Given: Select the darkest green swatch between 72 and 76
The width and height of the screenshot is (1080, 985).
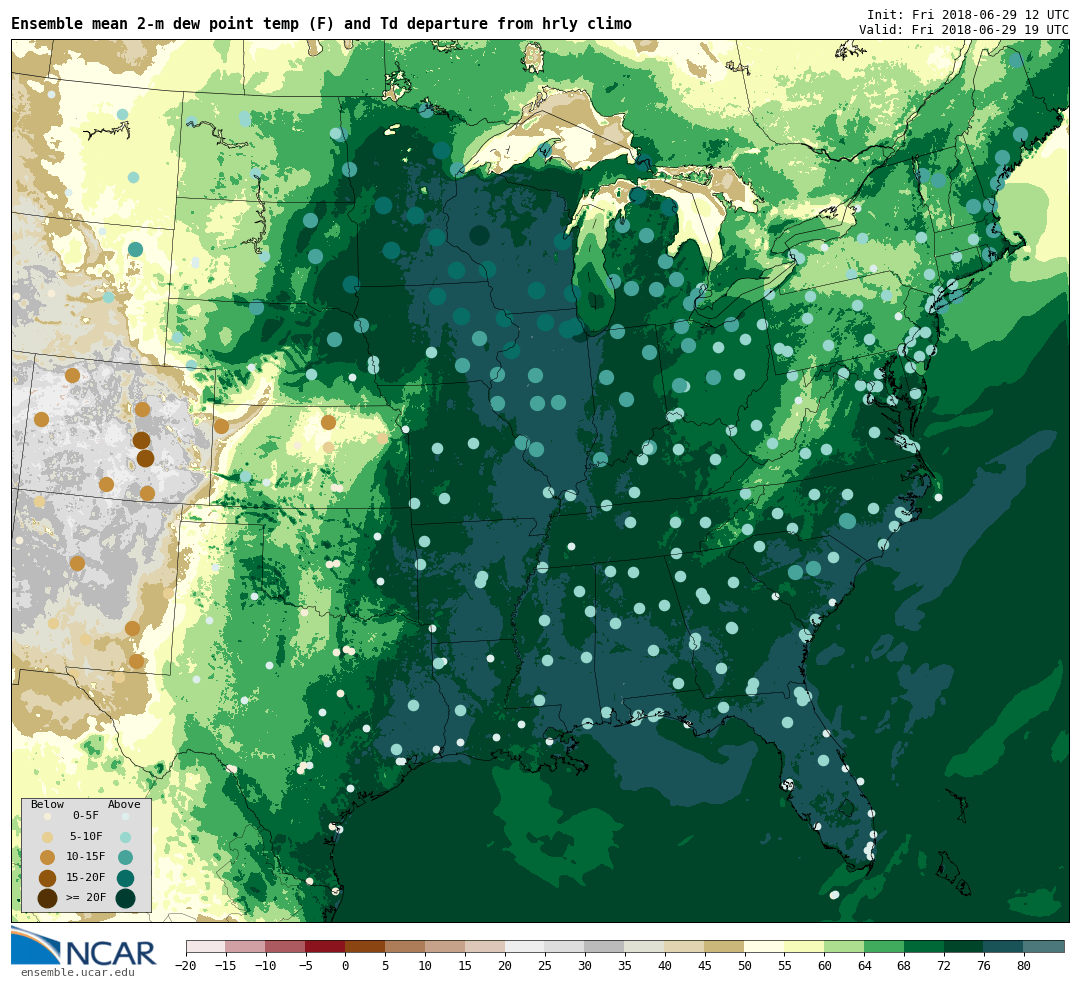Looking at the screenshot, I should [x=965, y=946].
